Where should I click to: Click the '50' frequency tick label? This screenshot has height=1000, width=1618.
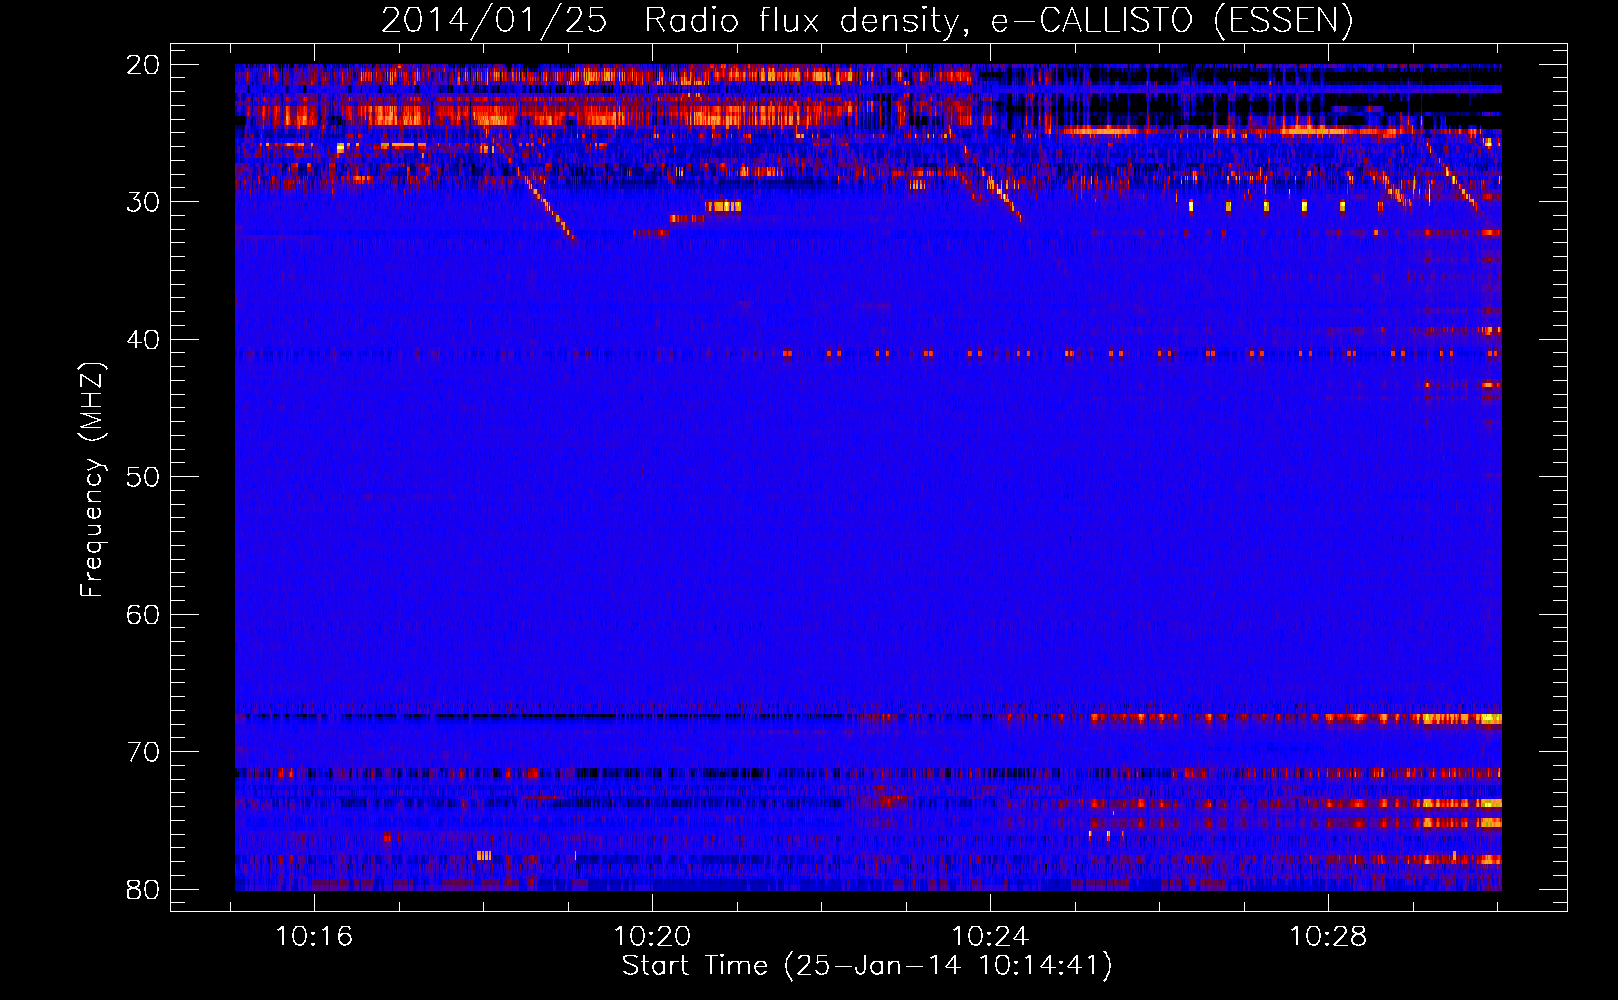coord(144,477)
